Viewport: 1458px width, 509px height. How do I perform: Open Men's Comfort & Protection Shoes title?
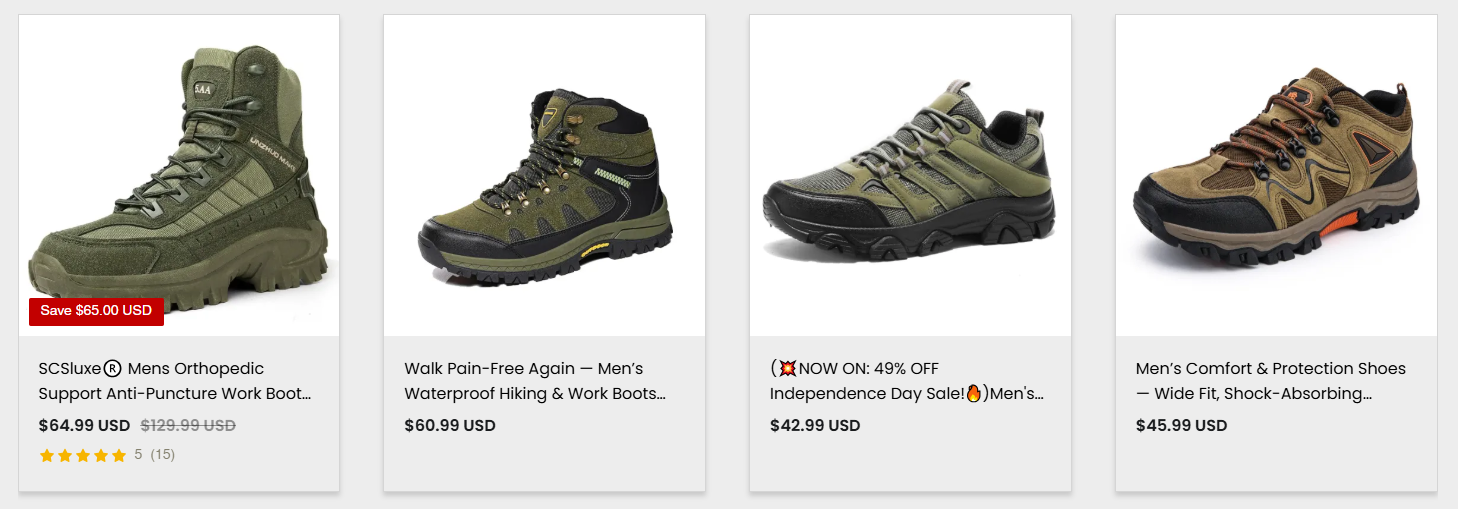1270,381
